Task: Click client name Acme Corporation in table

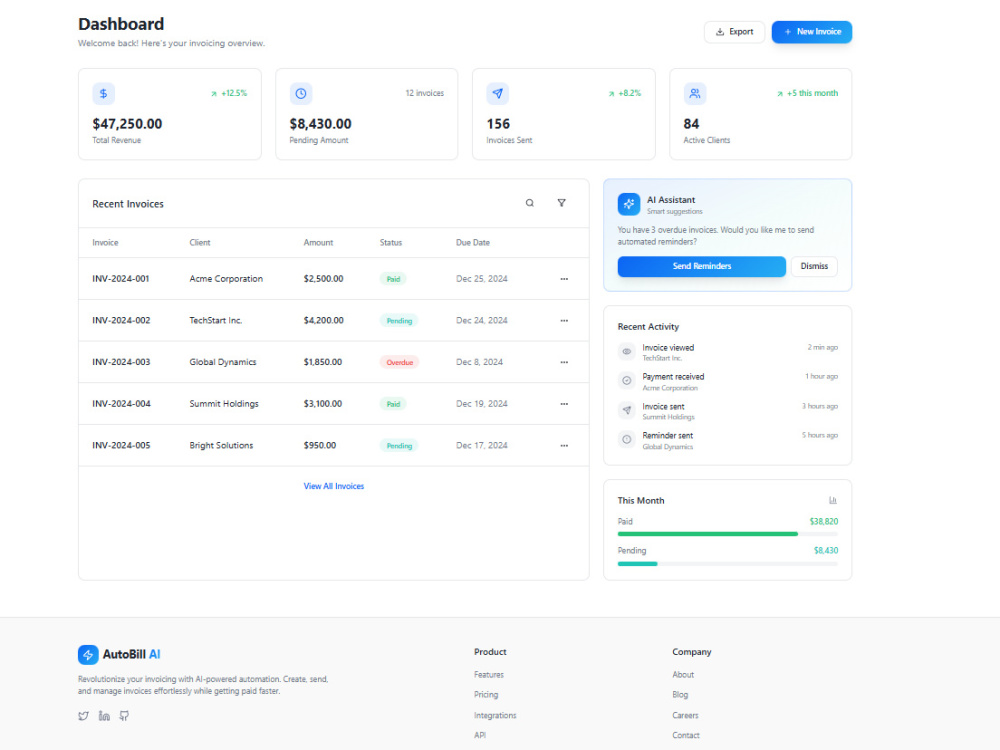Action: 226,279
